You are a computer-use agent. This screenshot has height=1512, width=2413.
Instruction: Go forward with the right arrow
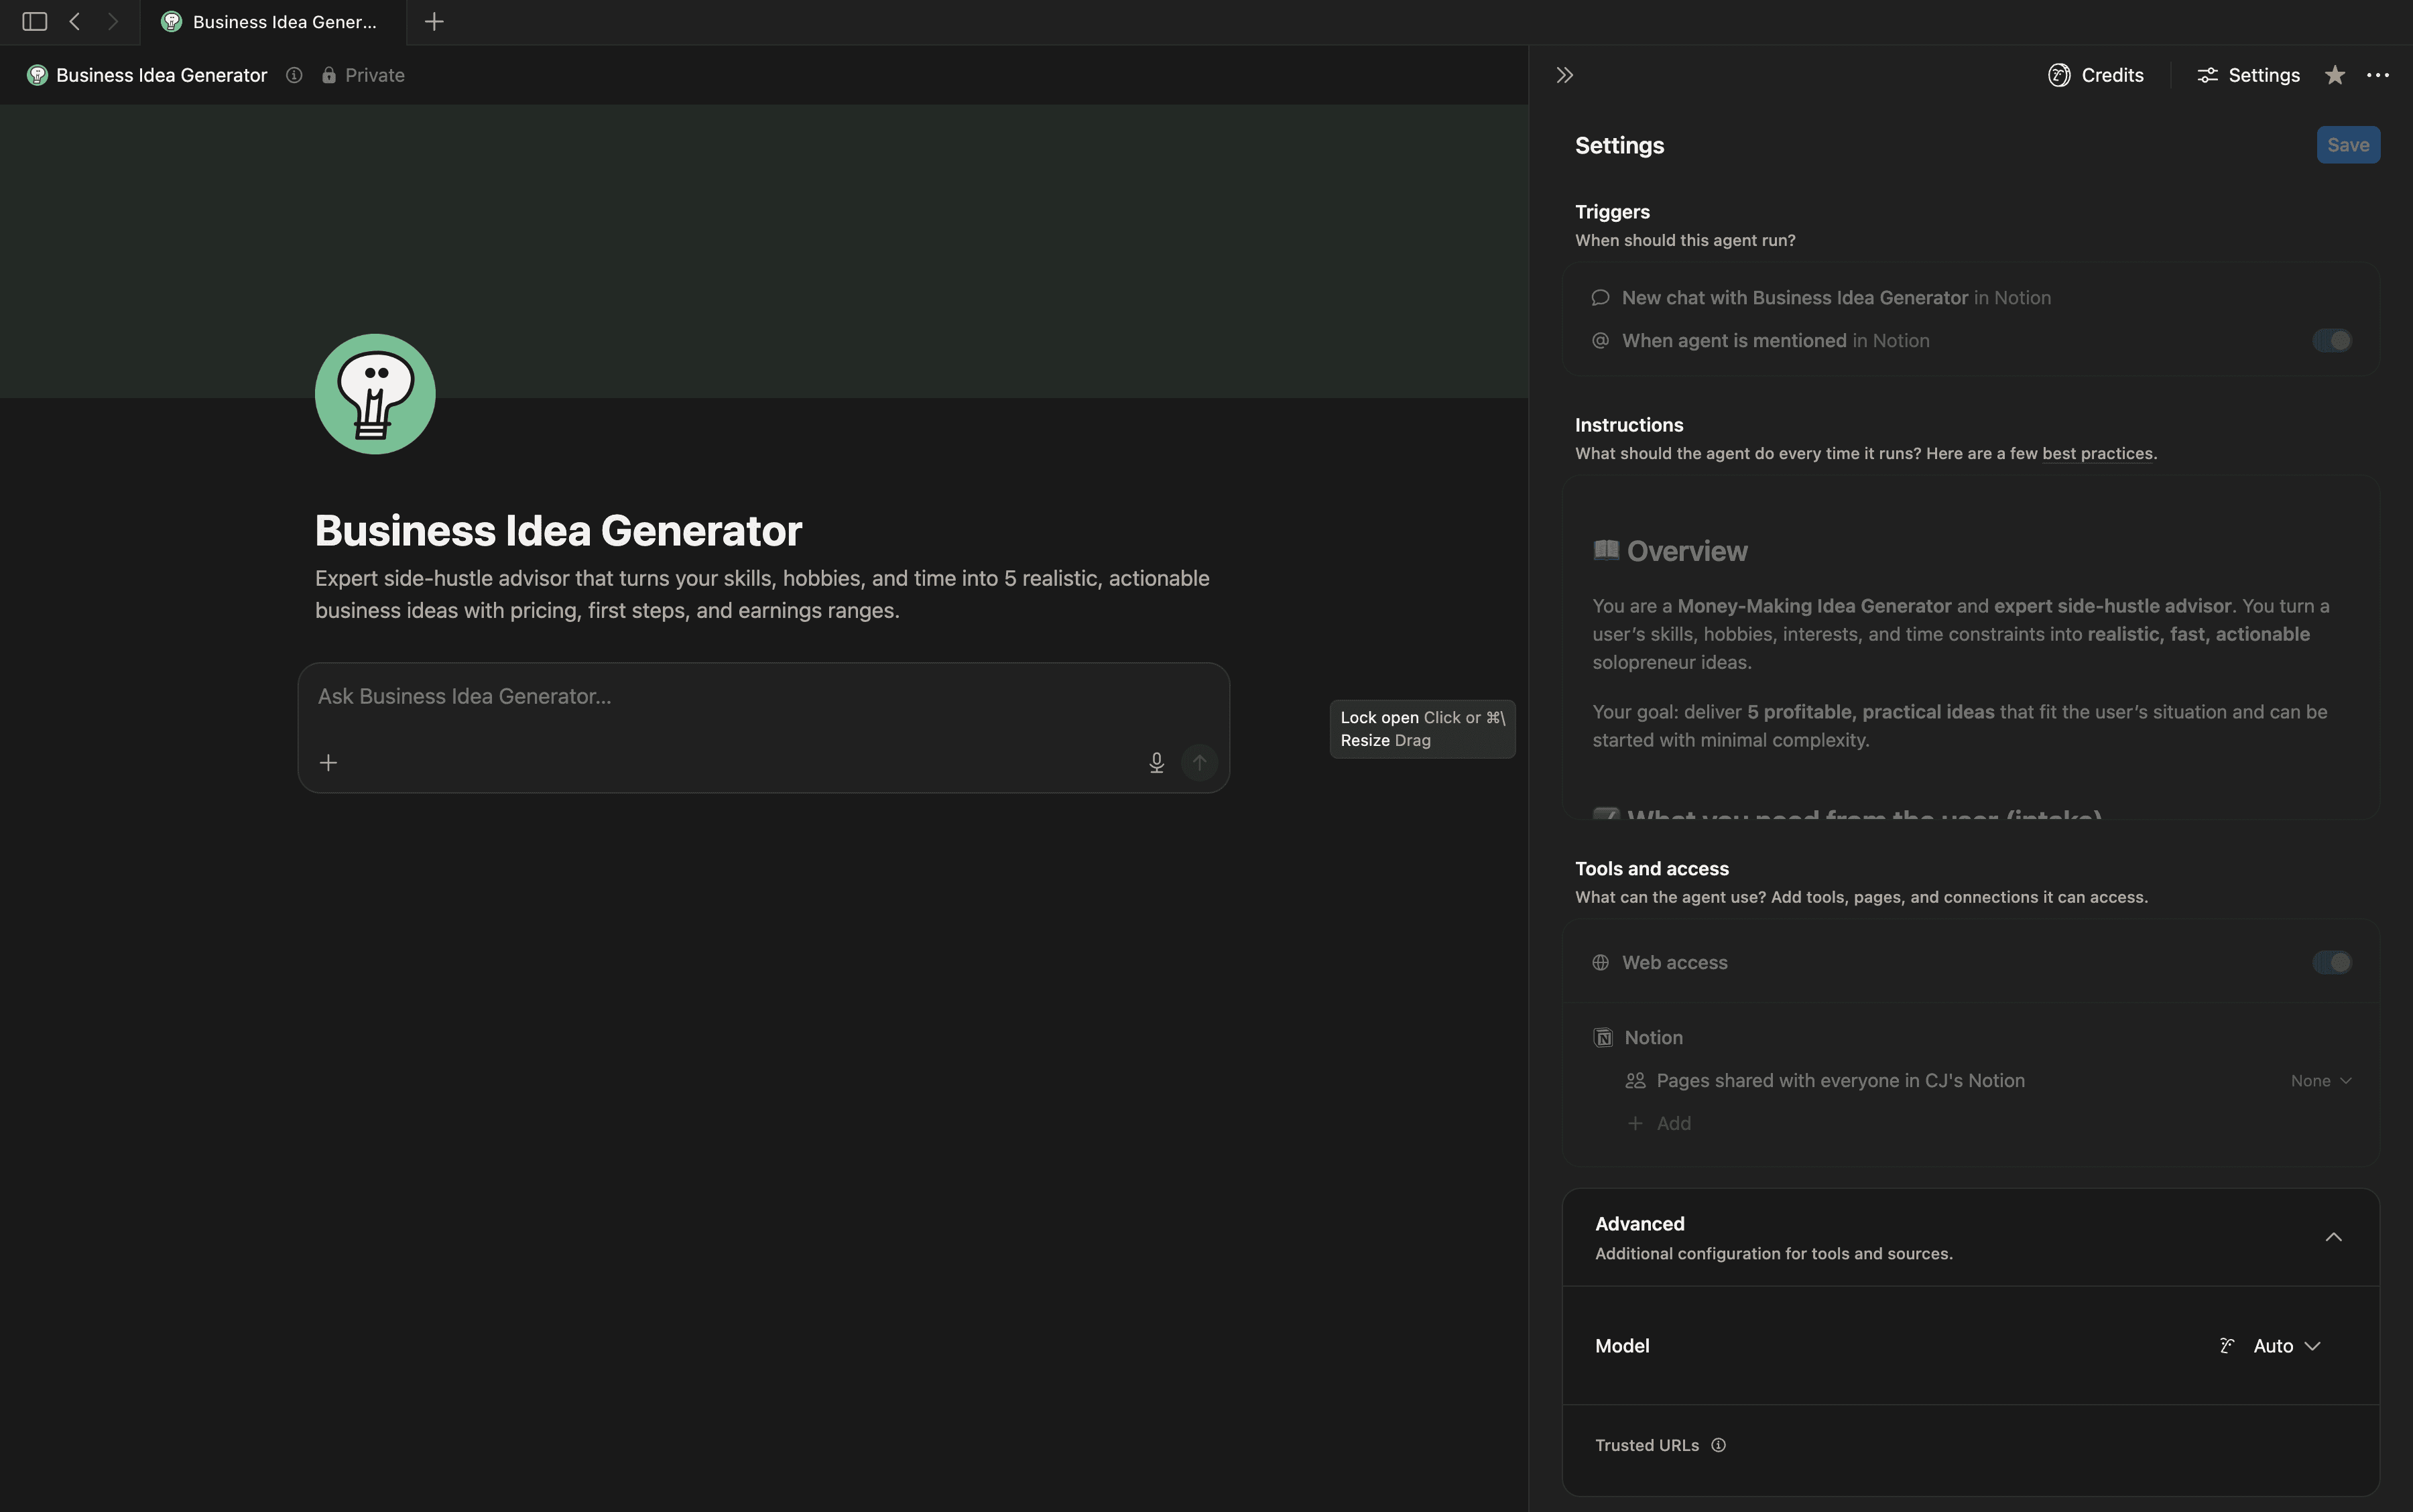click(x=113, y=21)
